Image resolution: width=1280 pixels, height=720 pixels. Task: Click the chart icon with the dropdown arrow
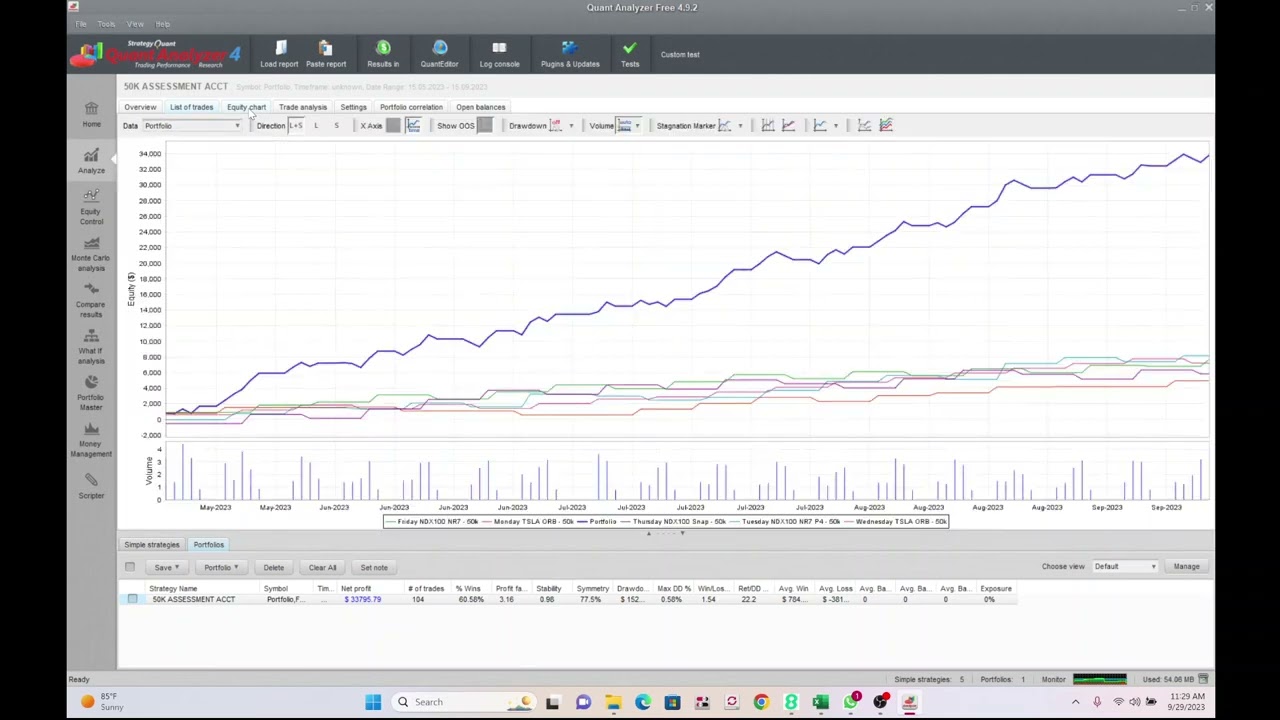click(x=821, y=125)
